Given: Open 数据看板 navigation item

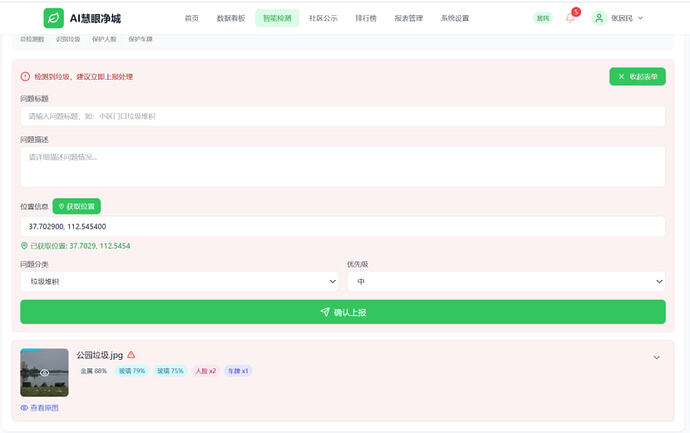Looking at the screenshot, I should (x=231, y=18).
